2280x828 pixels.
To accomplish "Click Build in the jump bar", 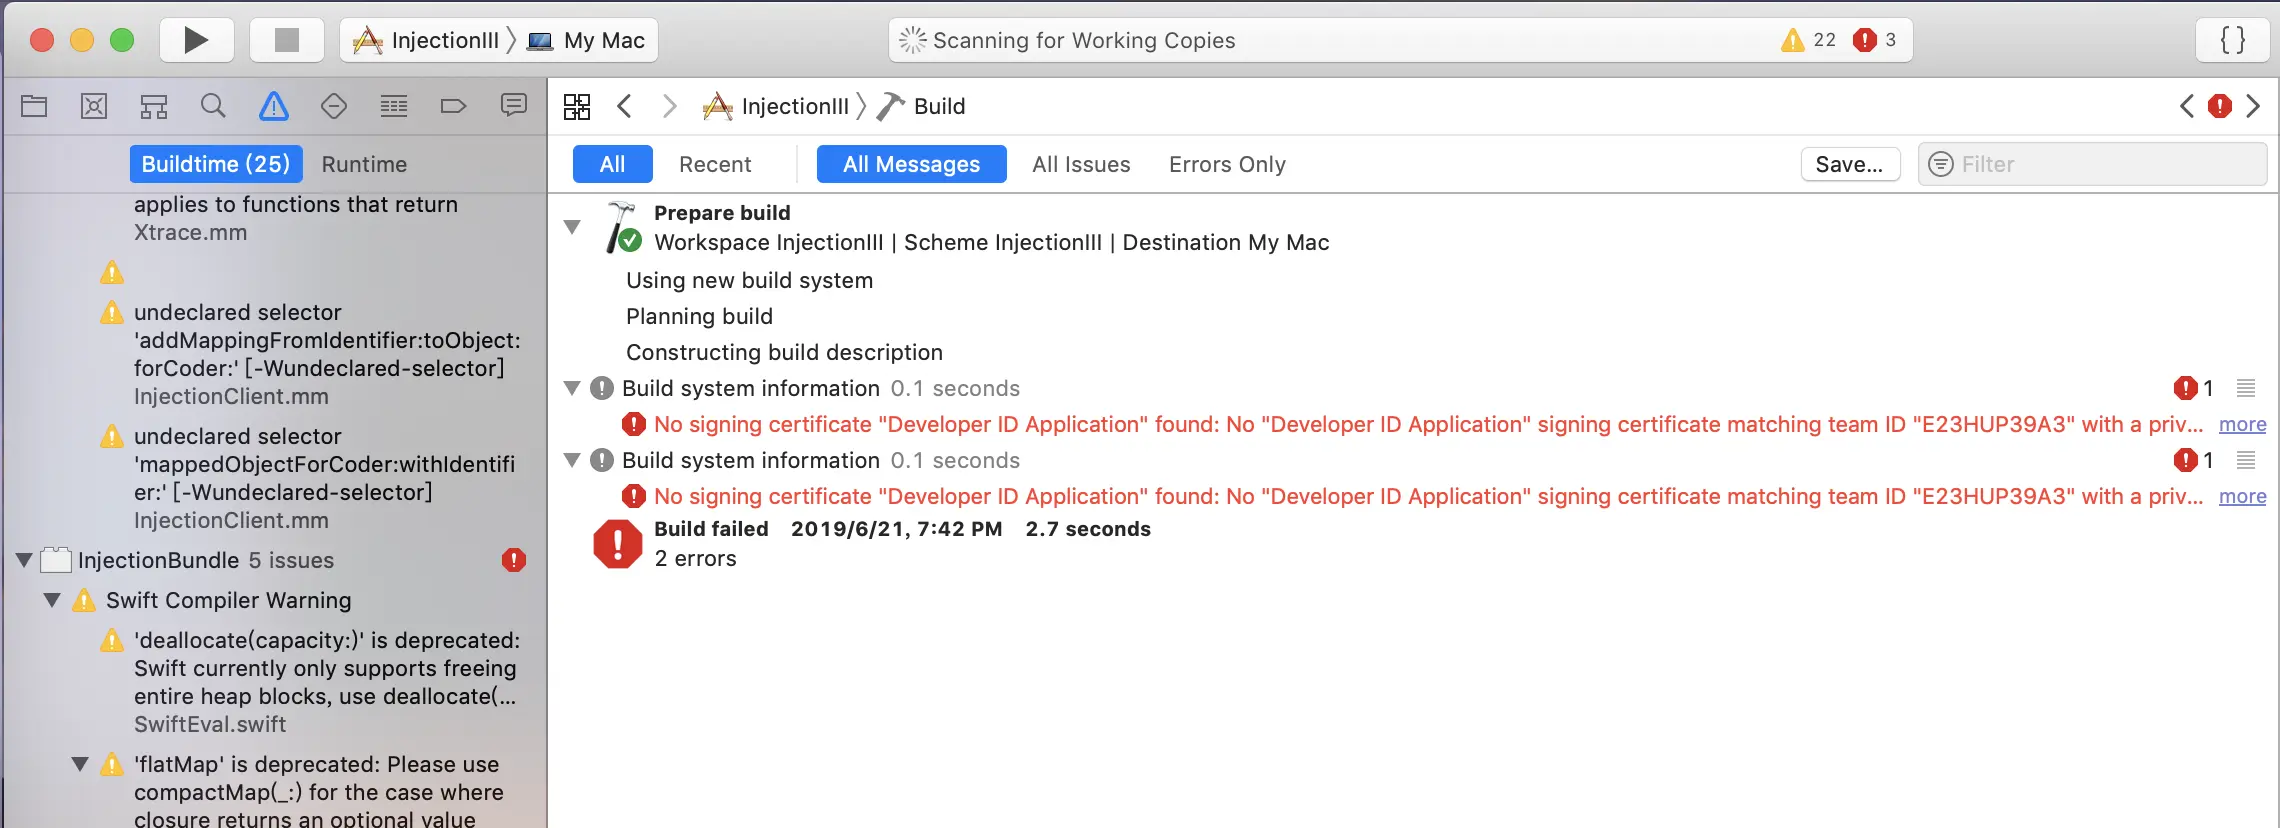I will click(922, 106).
